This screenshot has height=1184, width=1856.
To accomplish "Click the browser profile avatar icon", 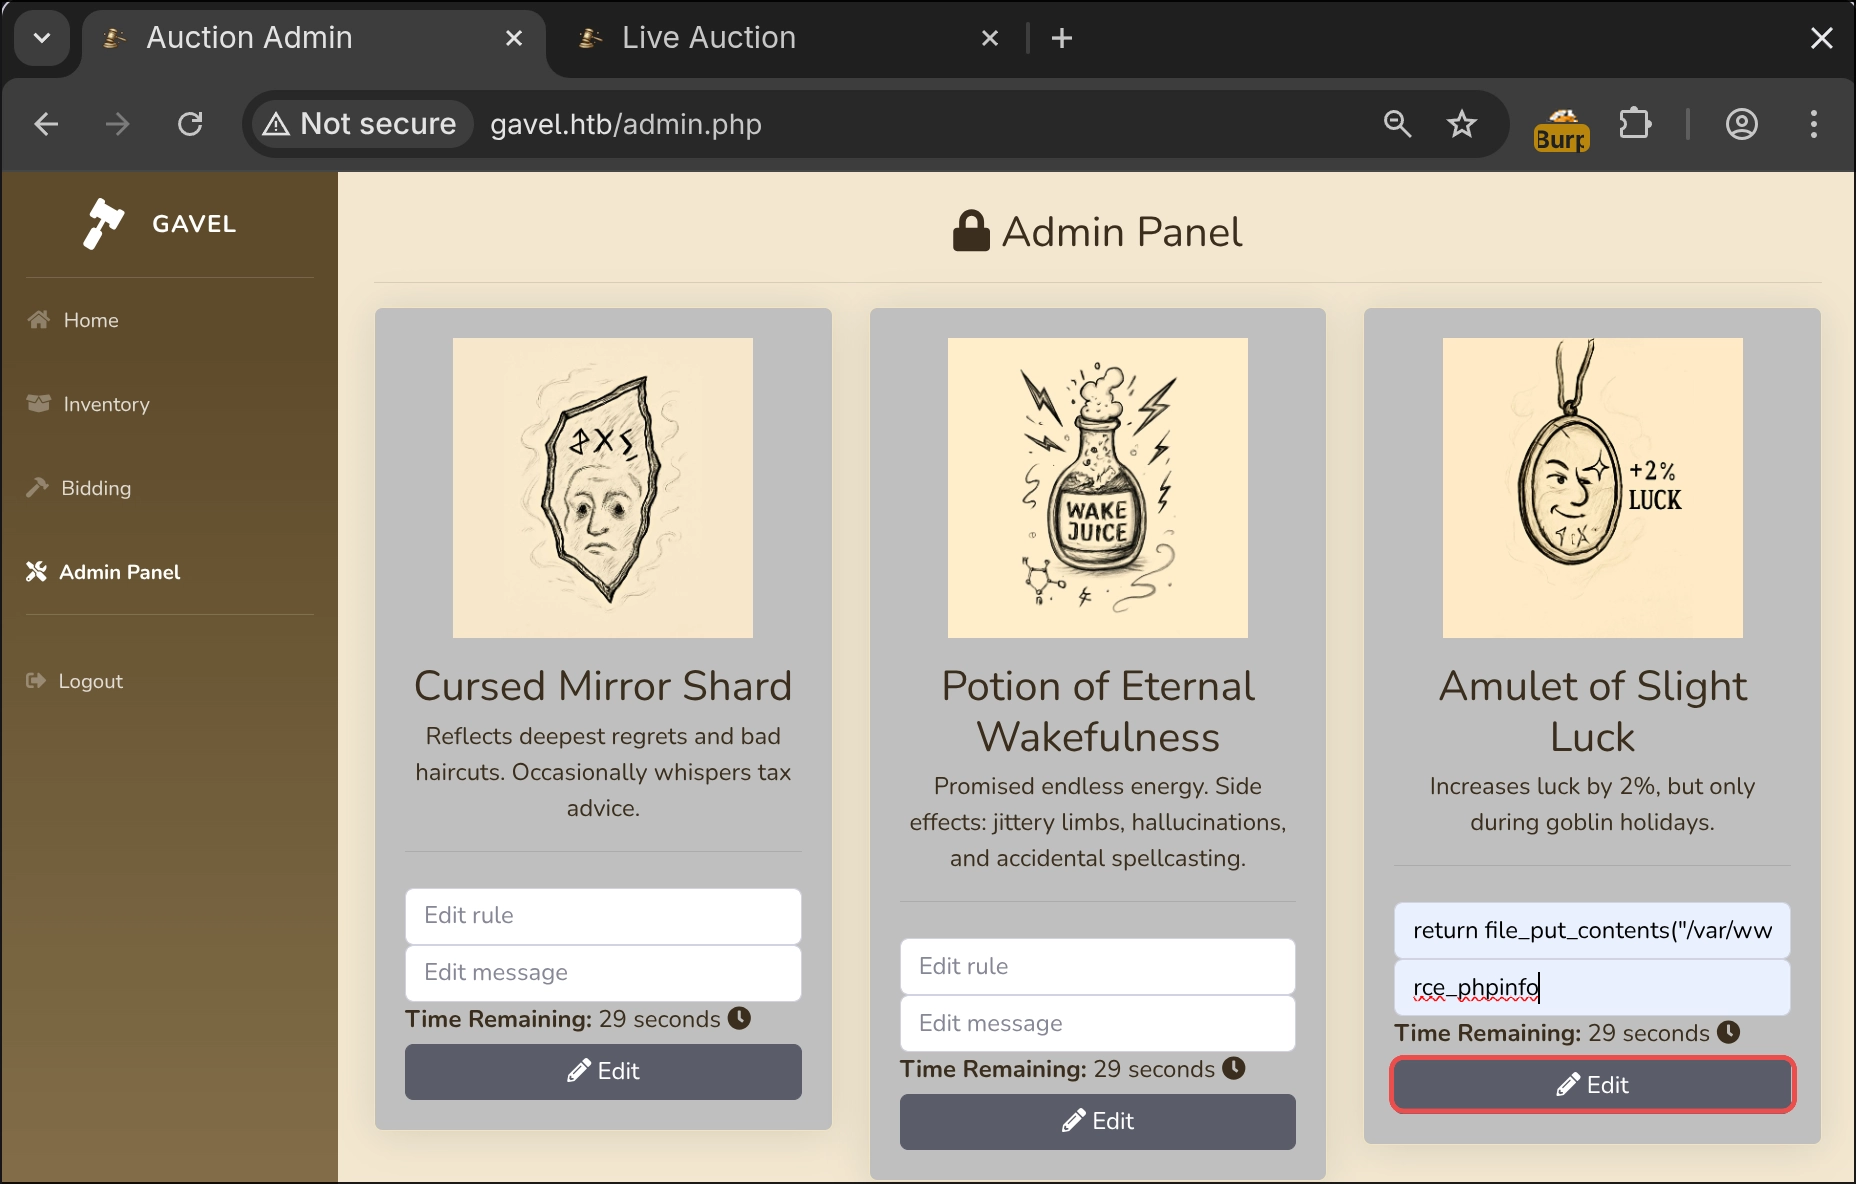I will 1741,124.
